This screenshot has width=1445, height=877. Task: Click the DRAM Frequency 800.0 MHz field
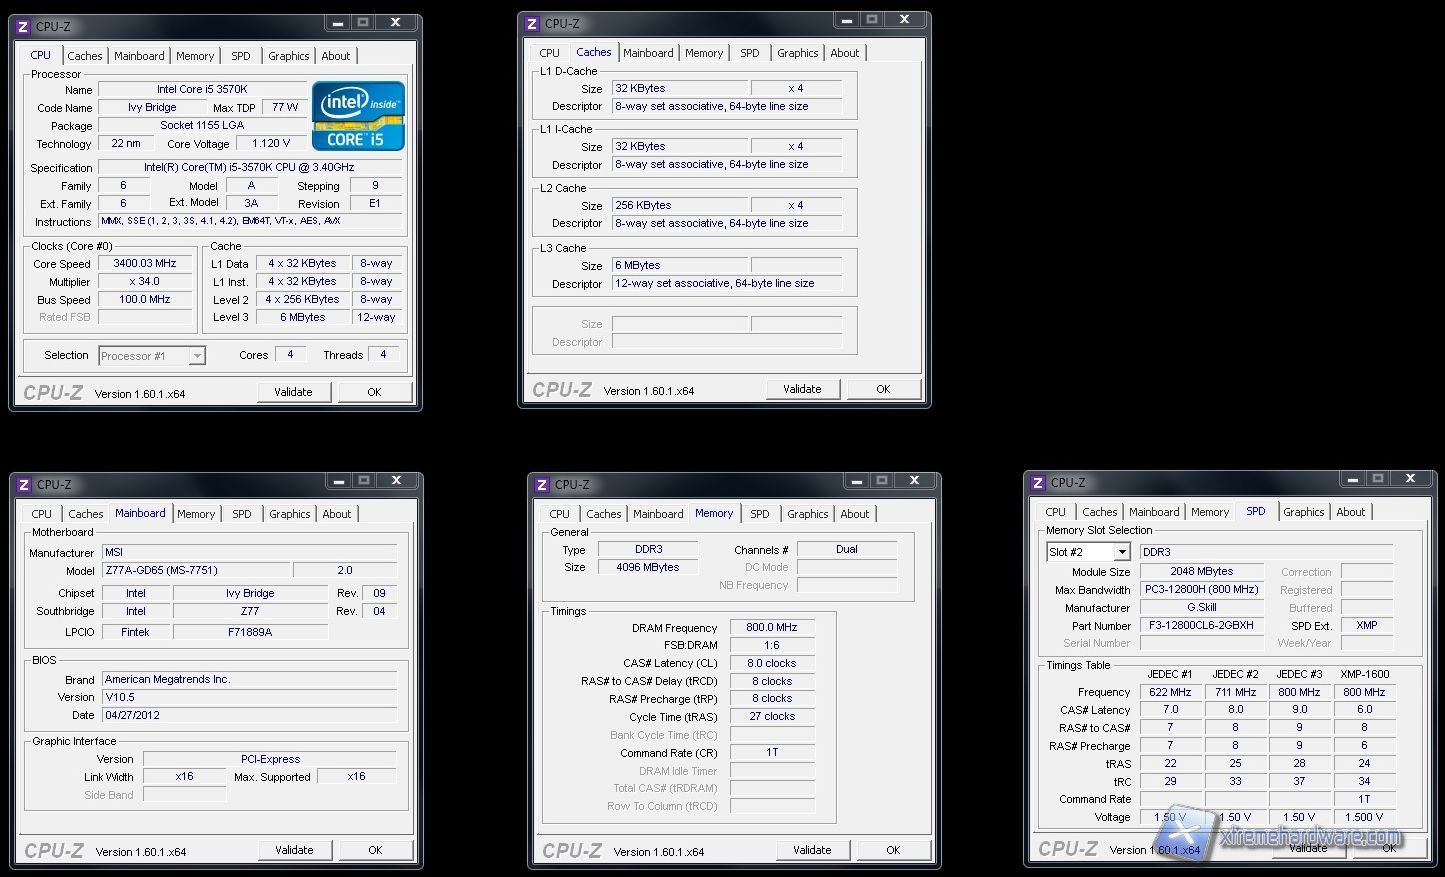[x=771, y=627]
